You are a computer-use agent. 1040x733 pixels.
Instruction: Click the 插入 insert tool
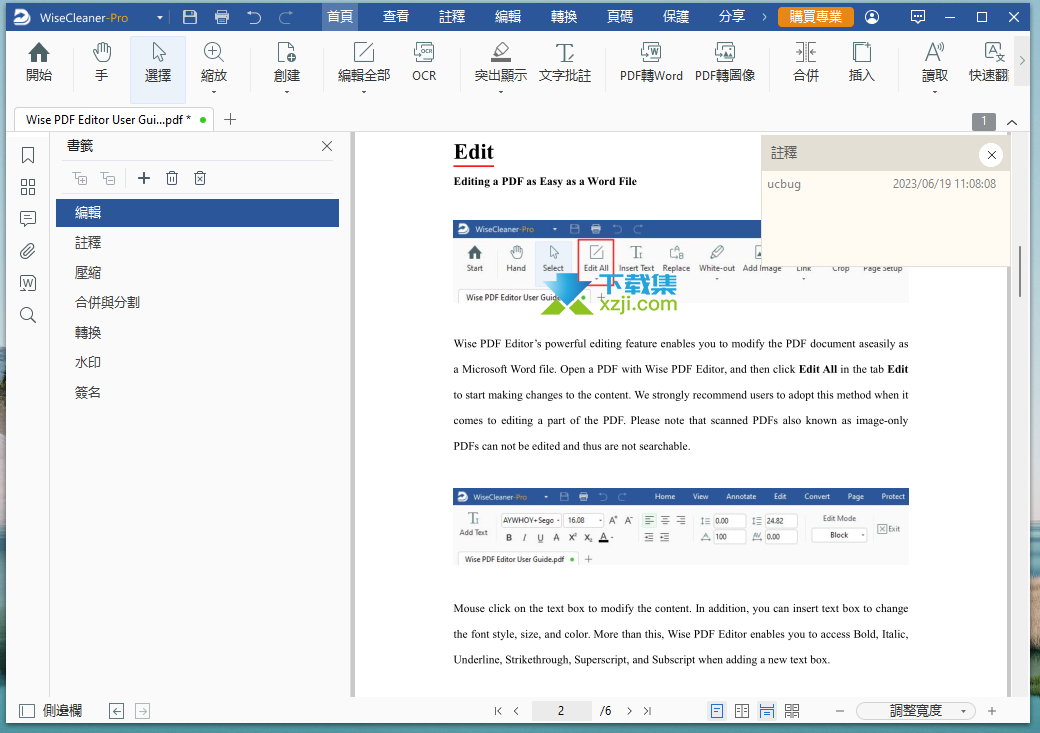coord(862,62)
